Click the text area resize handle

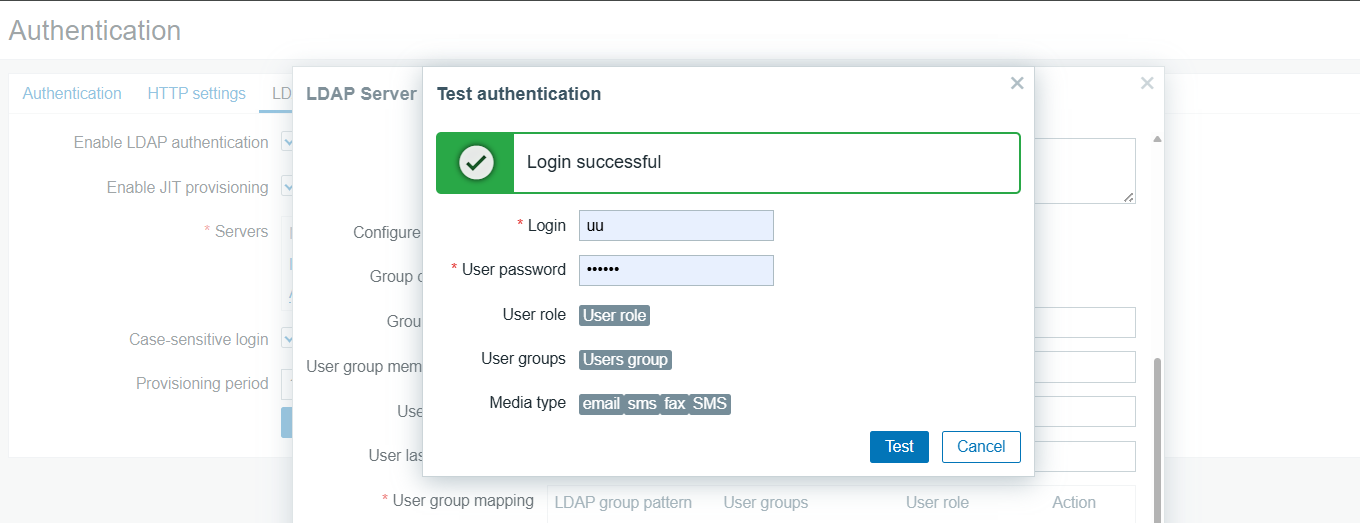coord(1129,198)
